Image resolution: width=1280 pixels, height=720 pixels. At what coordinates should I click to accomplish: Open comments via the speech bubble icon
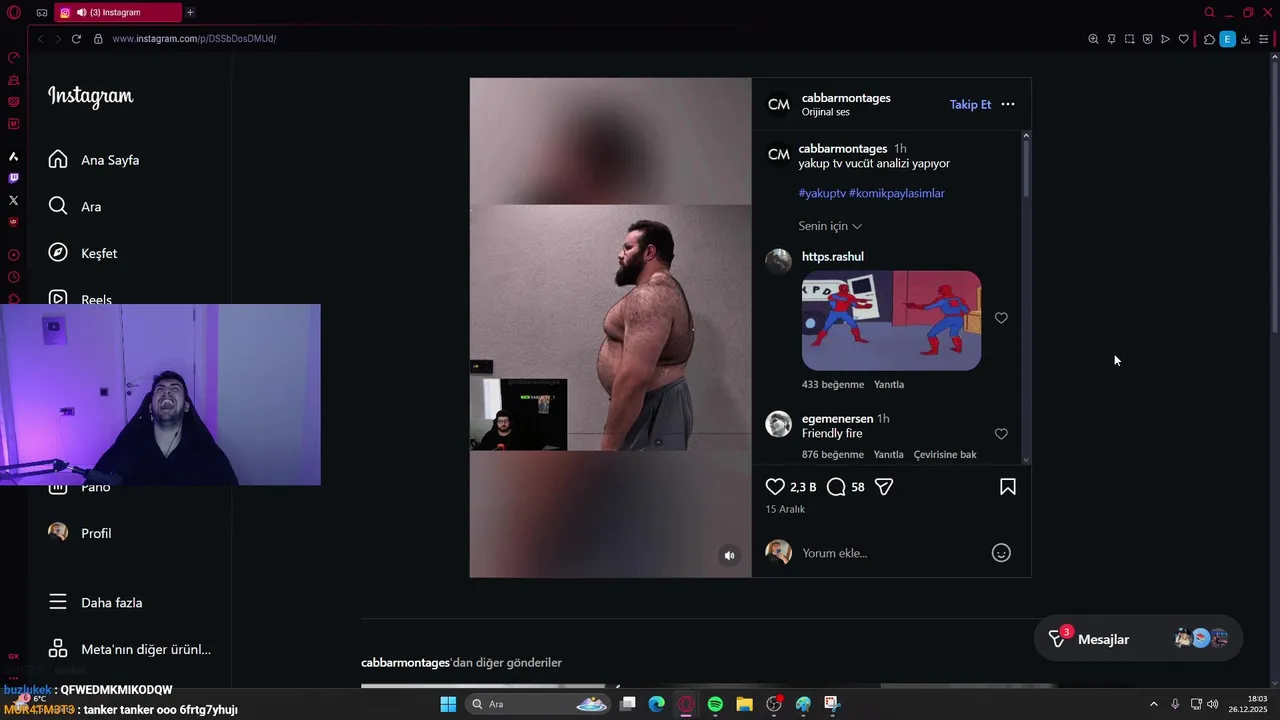pyautogui.click(x=836, y=487)
